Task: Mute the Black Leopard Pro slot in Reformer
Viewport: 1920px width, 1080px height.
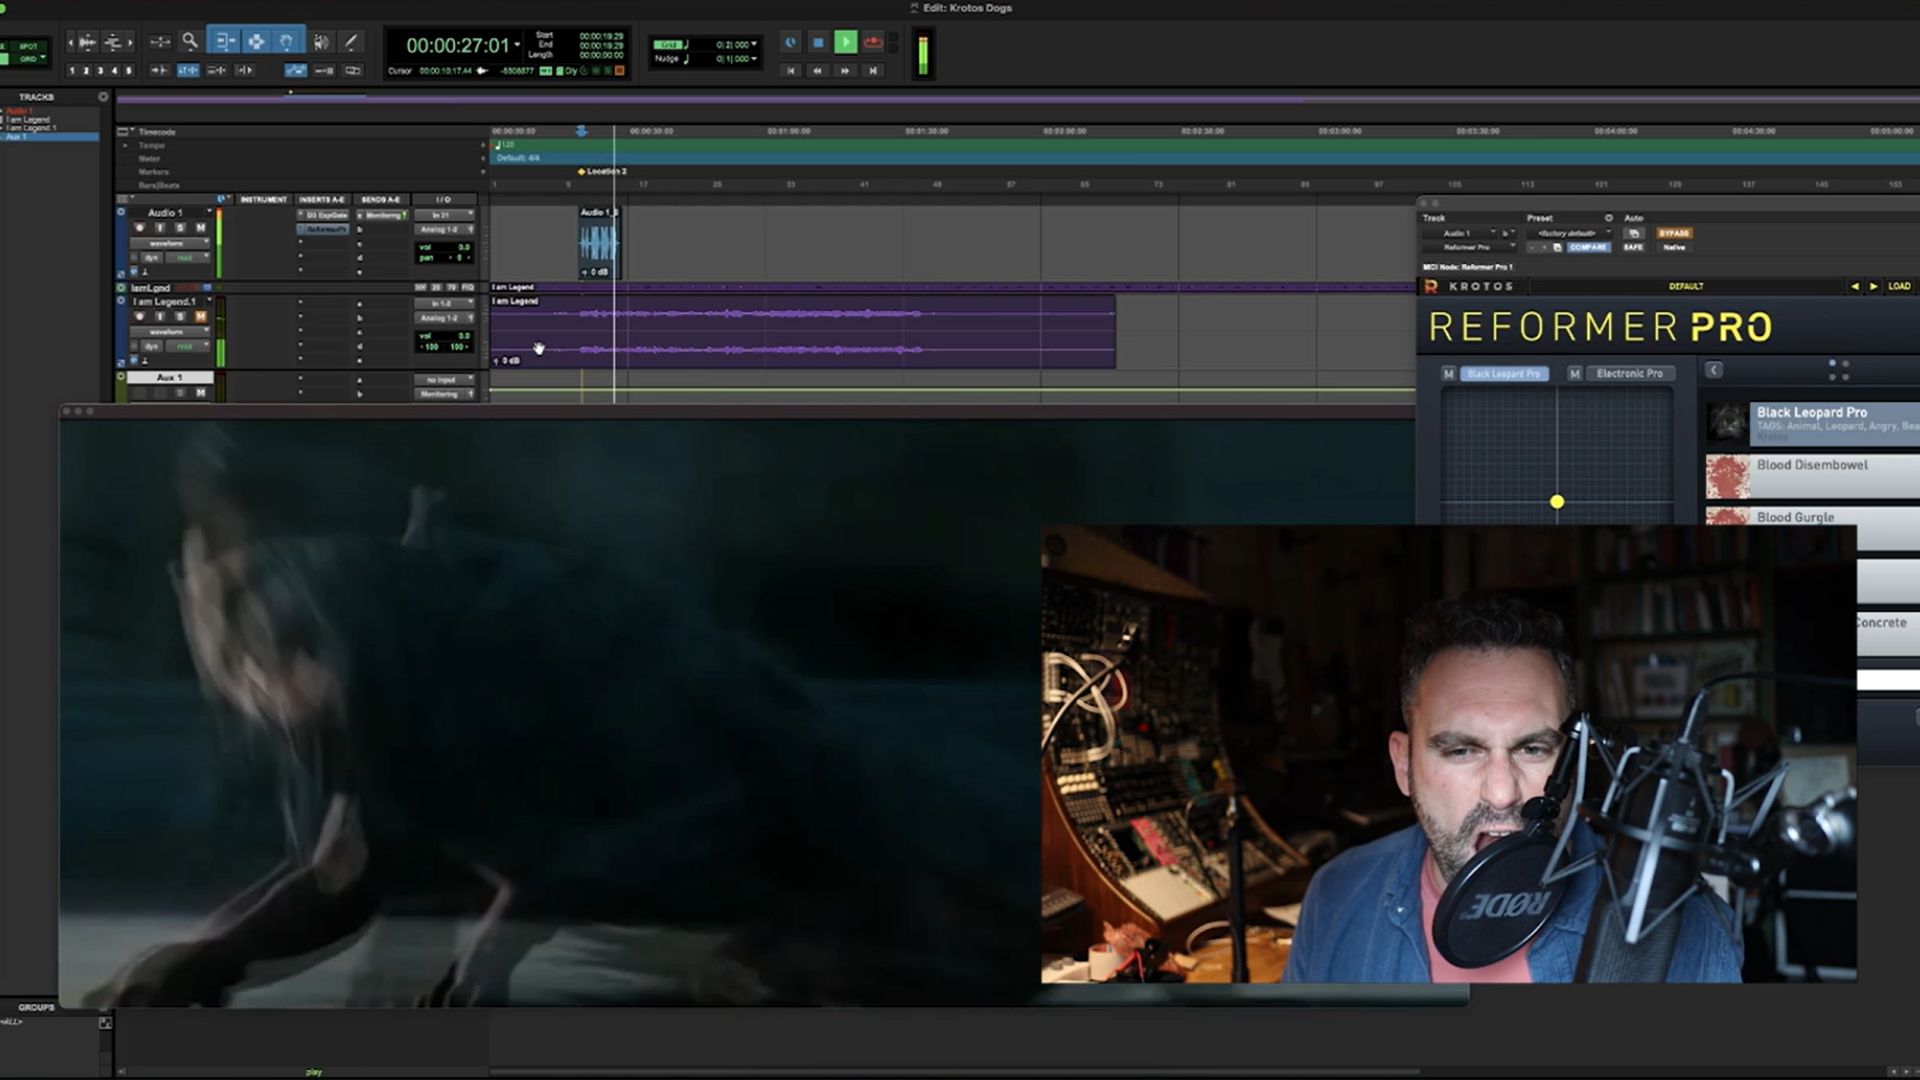Action: [x=1448, y=373]
